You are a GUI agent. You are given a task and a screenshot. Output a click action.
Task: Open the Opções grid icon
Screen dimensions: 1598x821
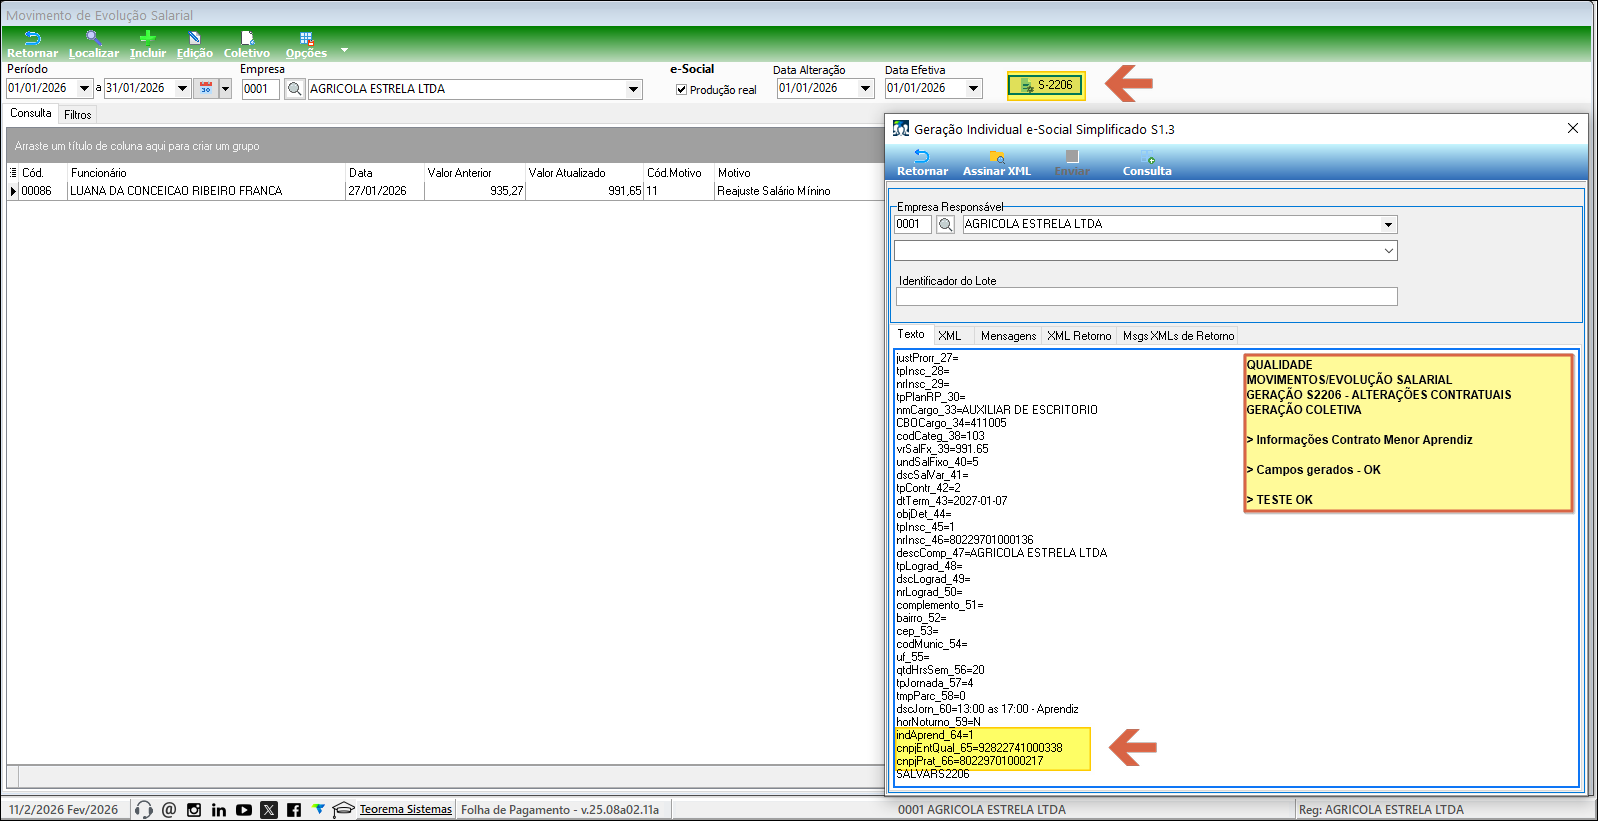pos(306,40)
